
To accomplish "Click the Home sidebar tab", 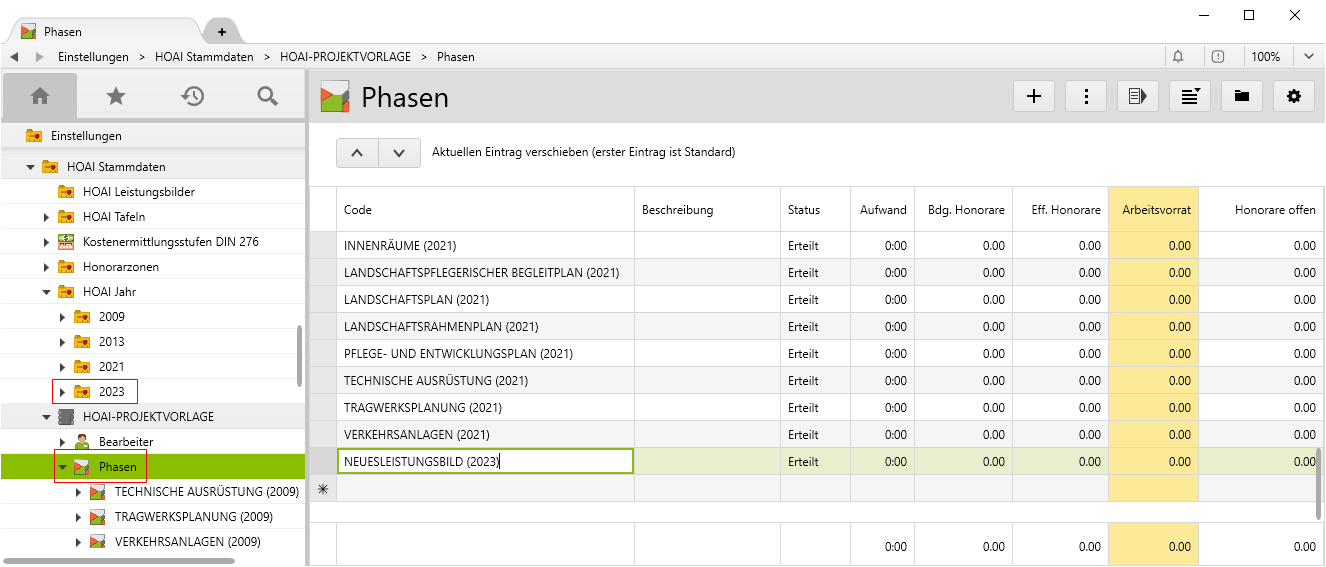I will tap(40, 96).
